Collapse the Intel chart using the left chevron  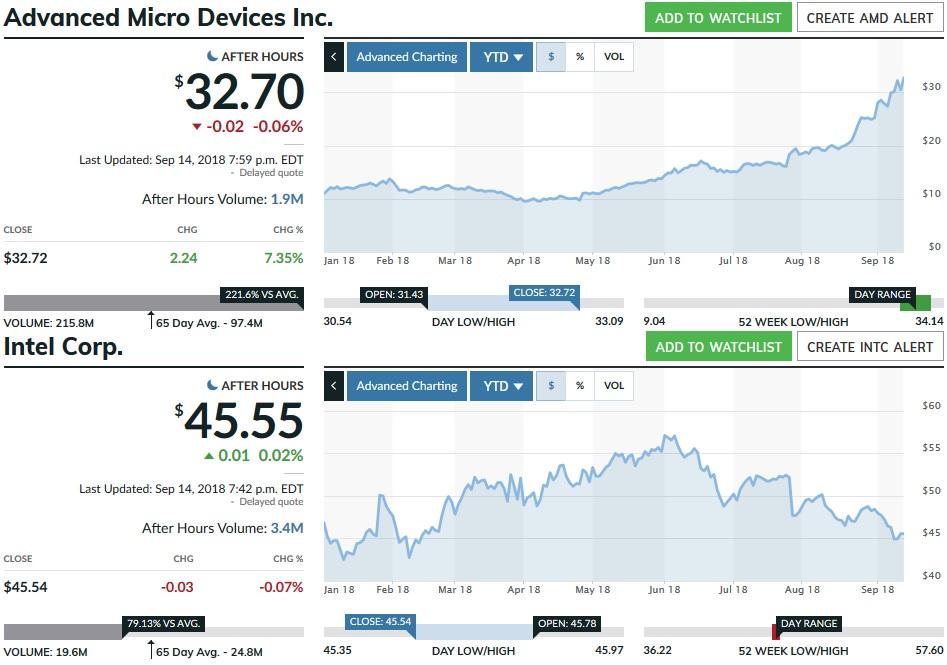point(333,385)
